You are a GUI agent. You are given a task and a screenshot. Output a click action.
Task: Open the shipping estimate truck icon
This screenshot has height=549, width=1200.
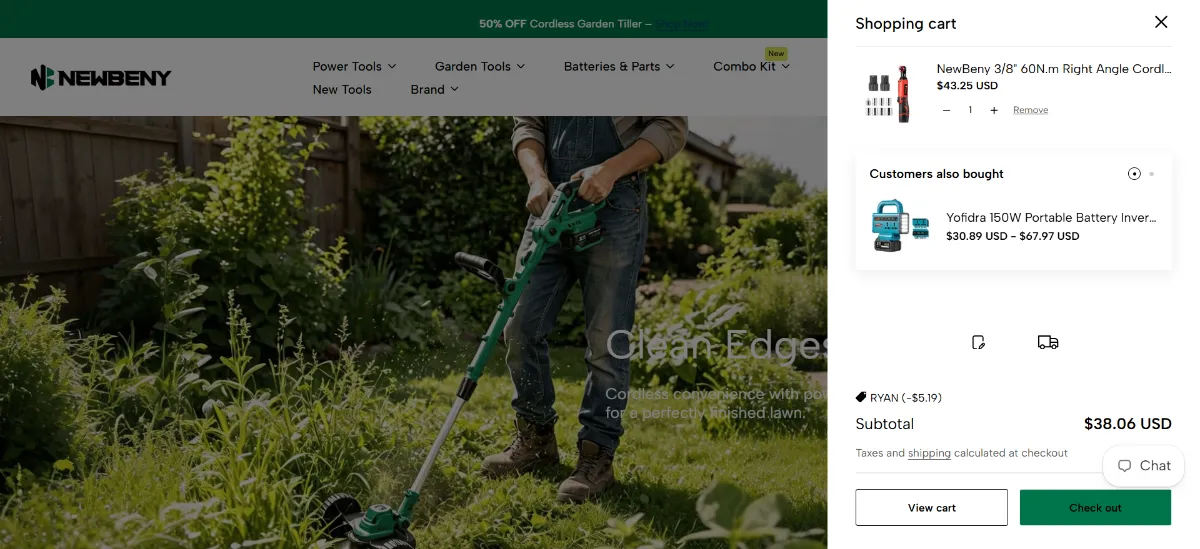coord(1048,342)
